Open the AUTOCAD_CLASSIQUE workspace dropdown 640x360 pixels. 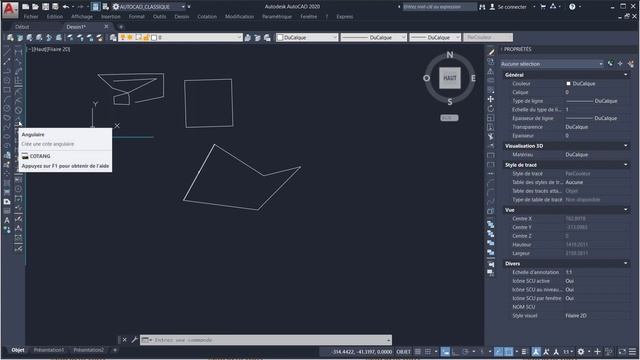[x=149, y=7]
